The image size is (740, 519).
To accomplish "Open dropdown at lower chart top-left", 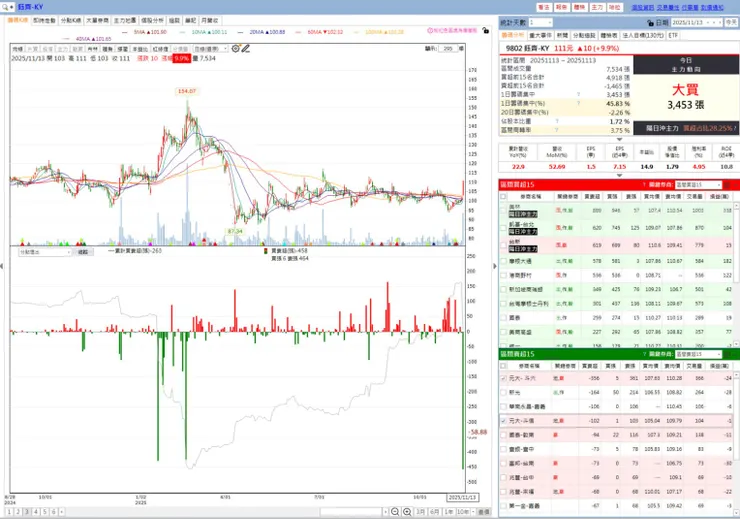I will tap(44, 252).
